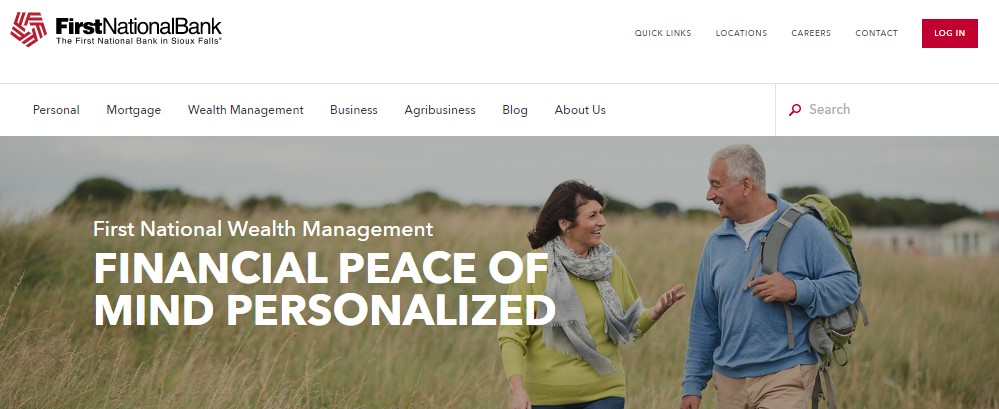Go to the Locations page
This screenshot has height=409, width=999.
point(741,33)
